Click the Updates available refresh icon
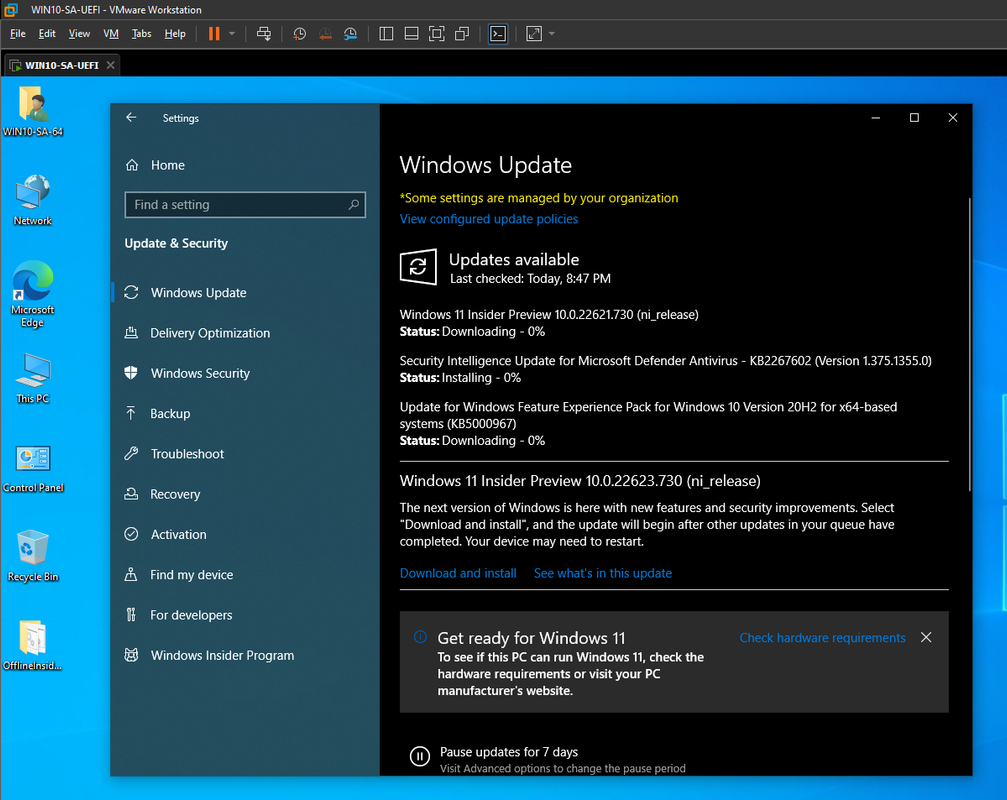Screen dimensions: 1007x800 point(418,266)
